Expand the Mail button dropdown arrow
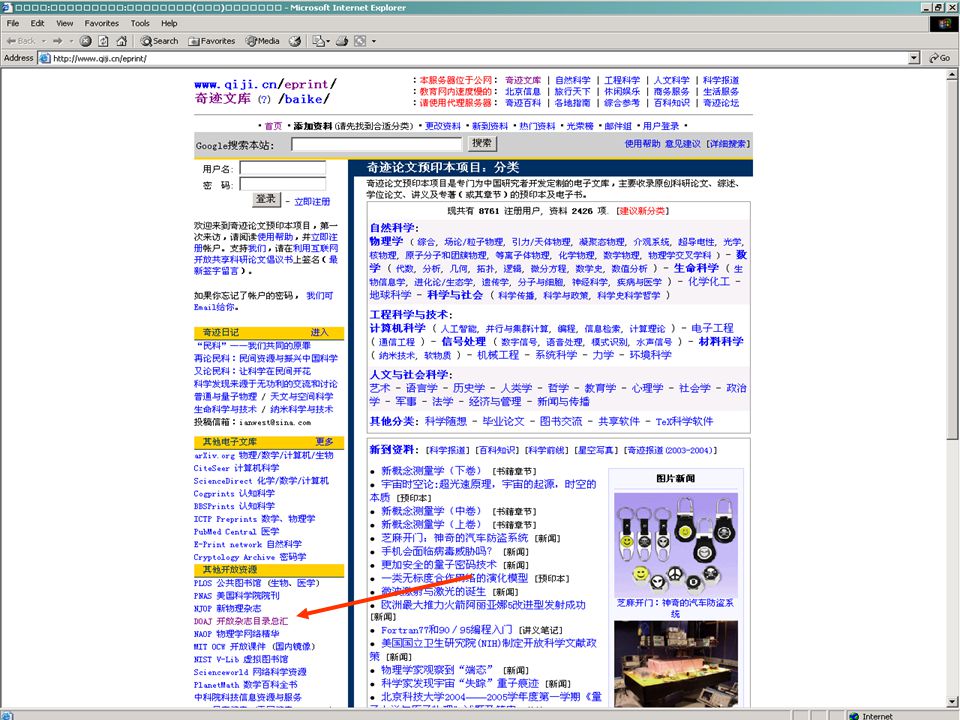This screenshot has width=960, height=720. pos(328,41)
